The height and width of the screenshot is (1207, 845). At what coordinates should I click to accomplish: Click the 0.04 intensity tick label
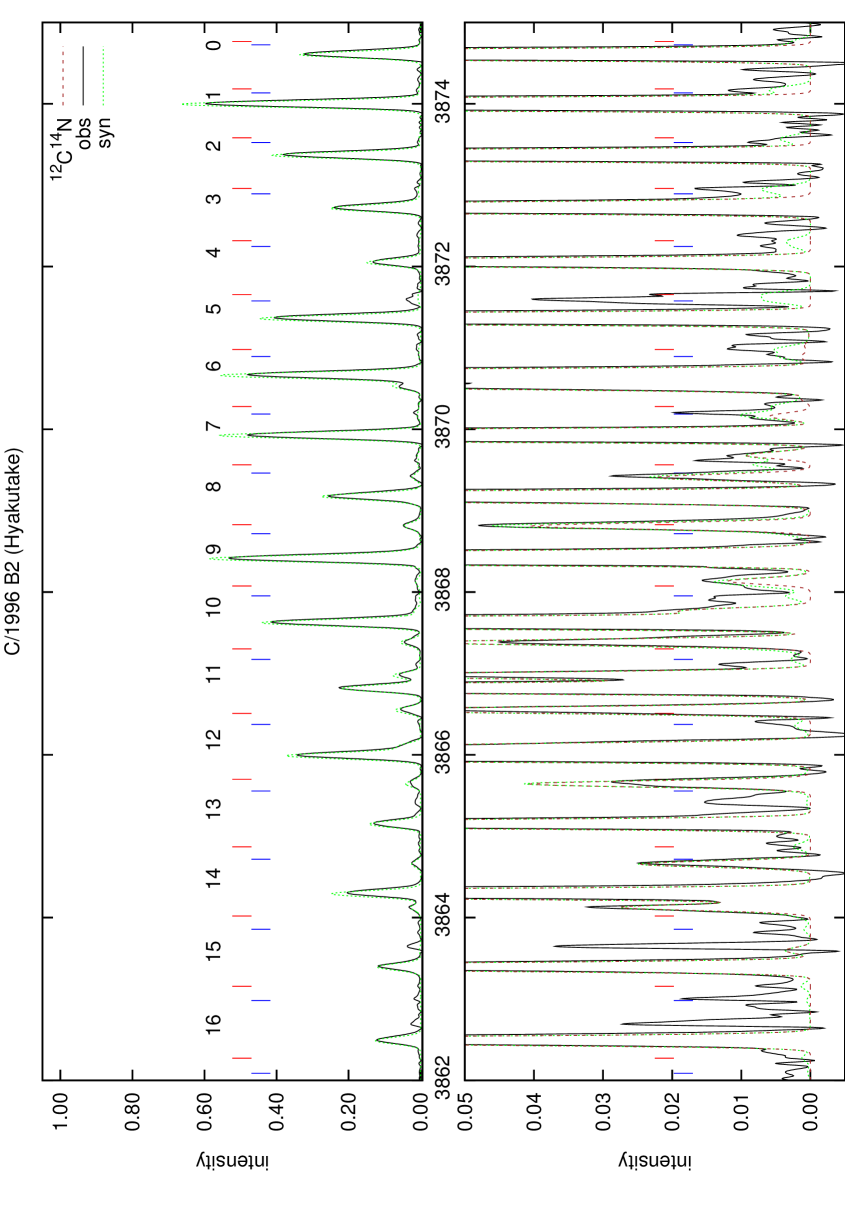click(x=535, y=1113)
